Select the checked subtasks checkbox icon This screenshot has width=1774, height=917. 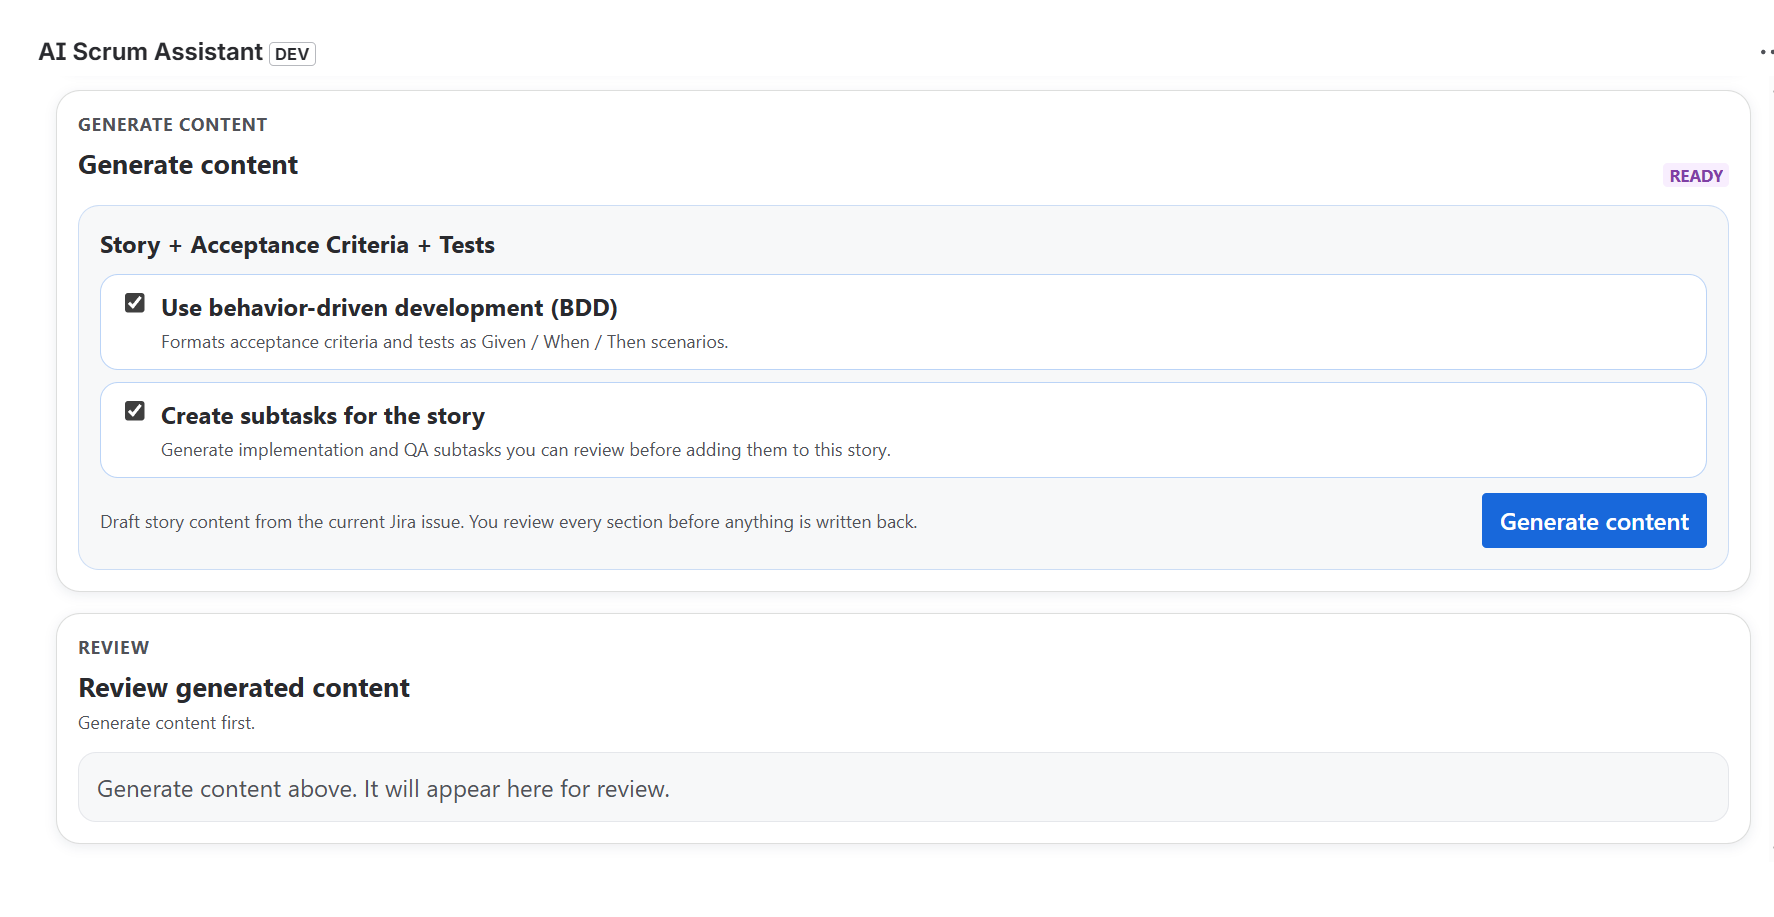tap(134, 410)
